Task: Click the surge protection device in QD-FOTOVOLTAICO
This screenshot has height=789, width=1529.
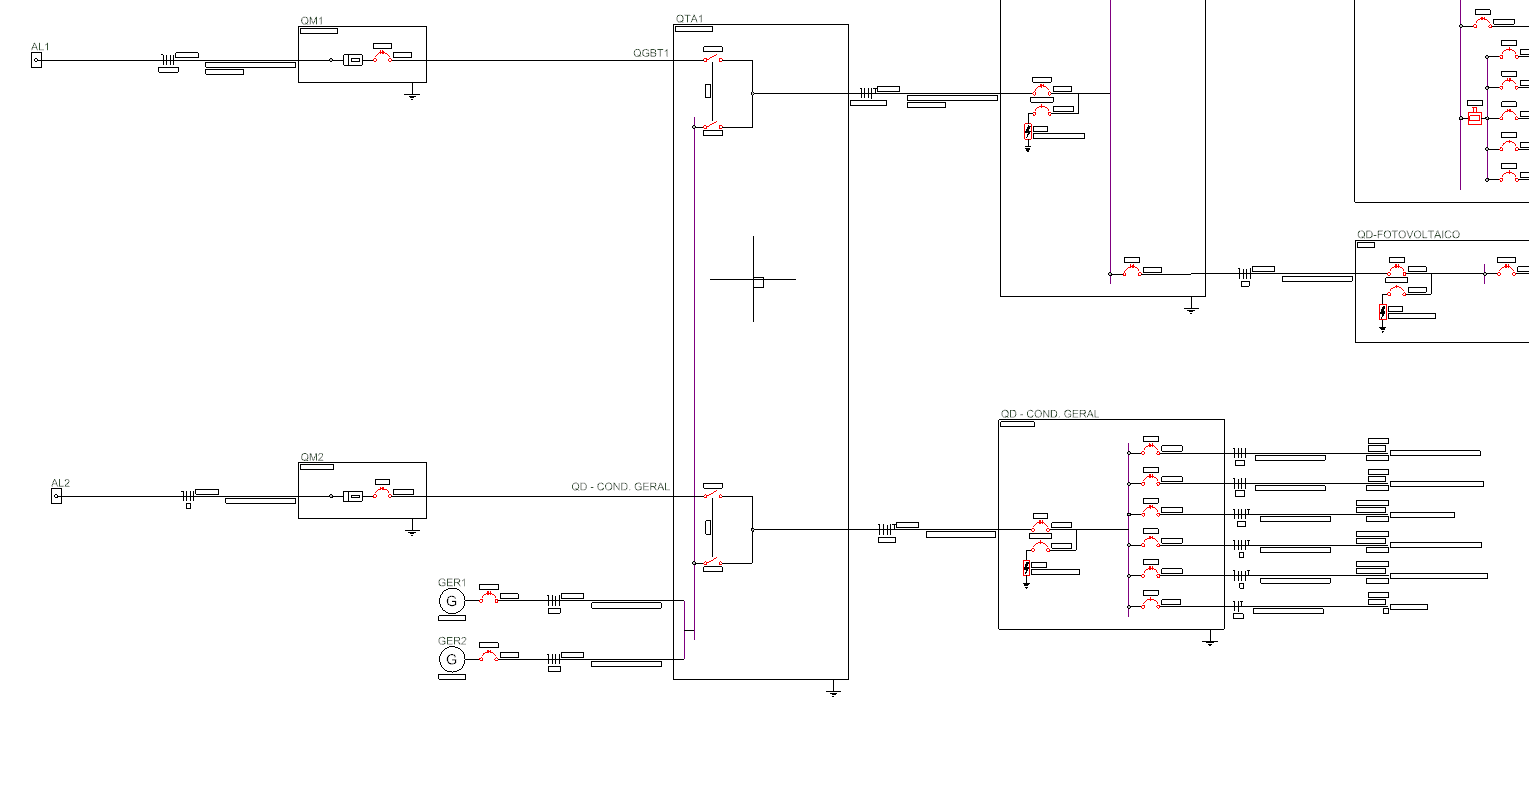Action: point(1383,312)
